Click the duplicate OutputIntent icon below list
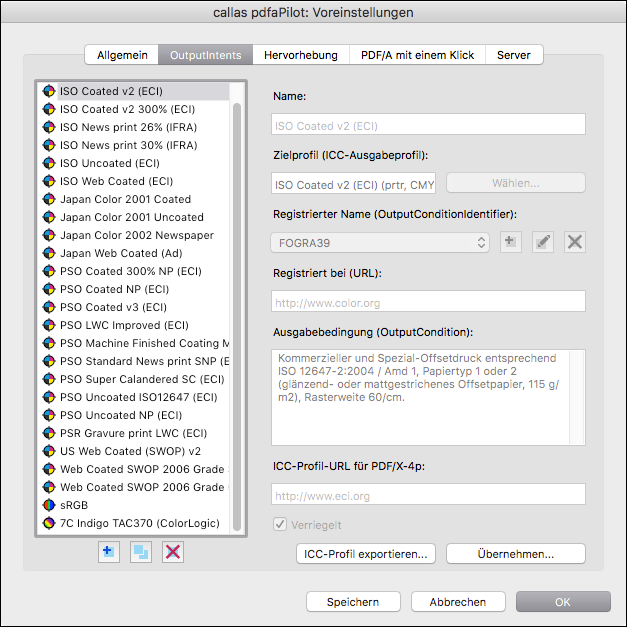The image size is (627, 627). click(141, 552)
